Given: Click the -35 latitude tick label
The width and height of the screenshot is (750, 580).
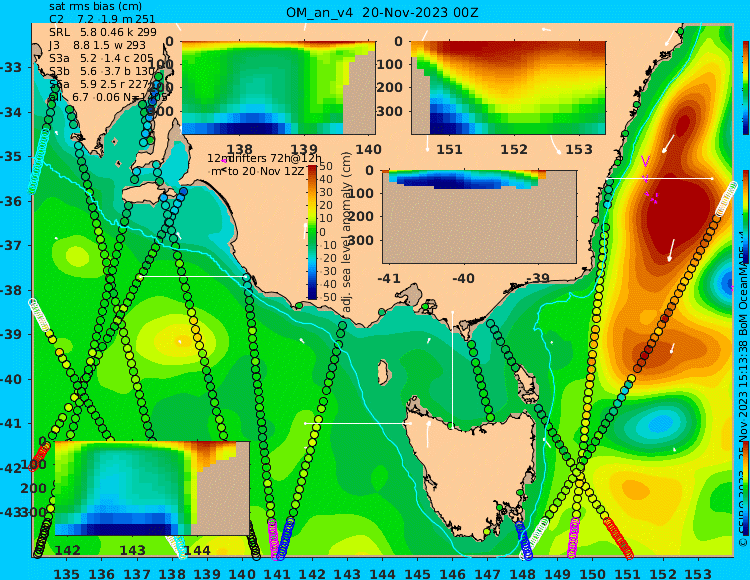Looking at the screenshot, I should [x=11, y=156].
